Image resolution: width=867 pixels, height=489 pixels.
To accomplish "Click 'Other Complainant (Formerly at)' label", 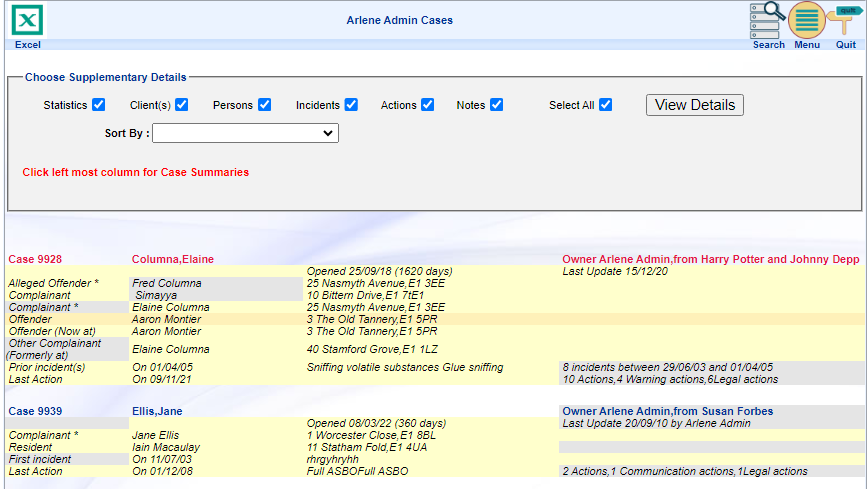I will [x=54, y=349].
